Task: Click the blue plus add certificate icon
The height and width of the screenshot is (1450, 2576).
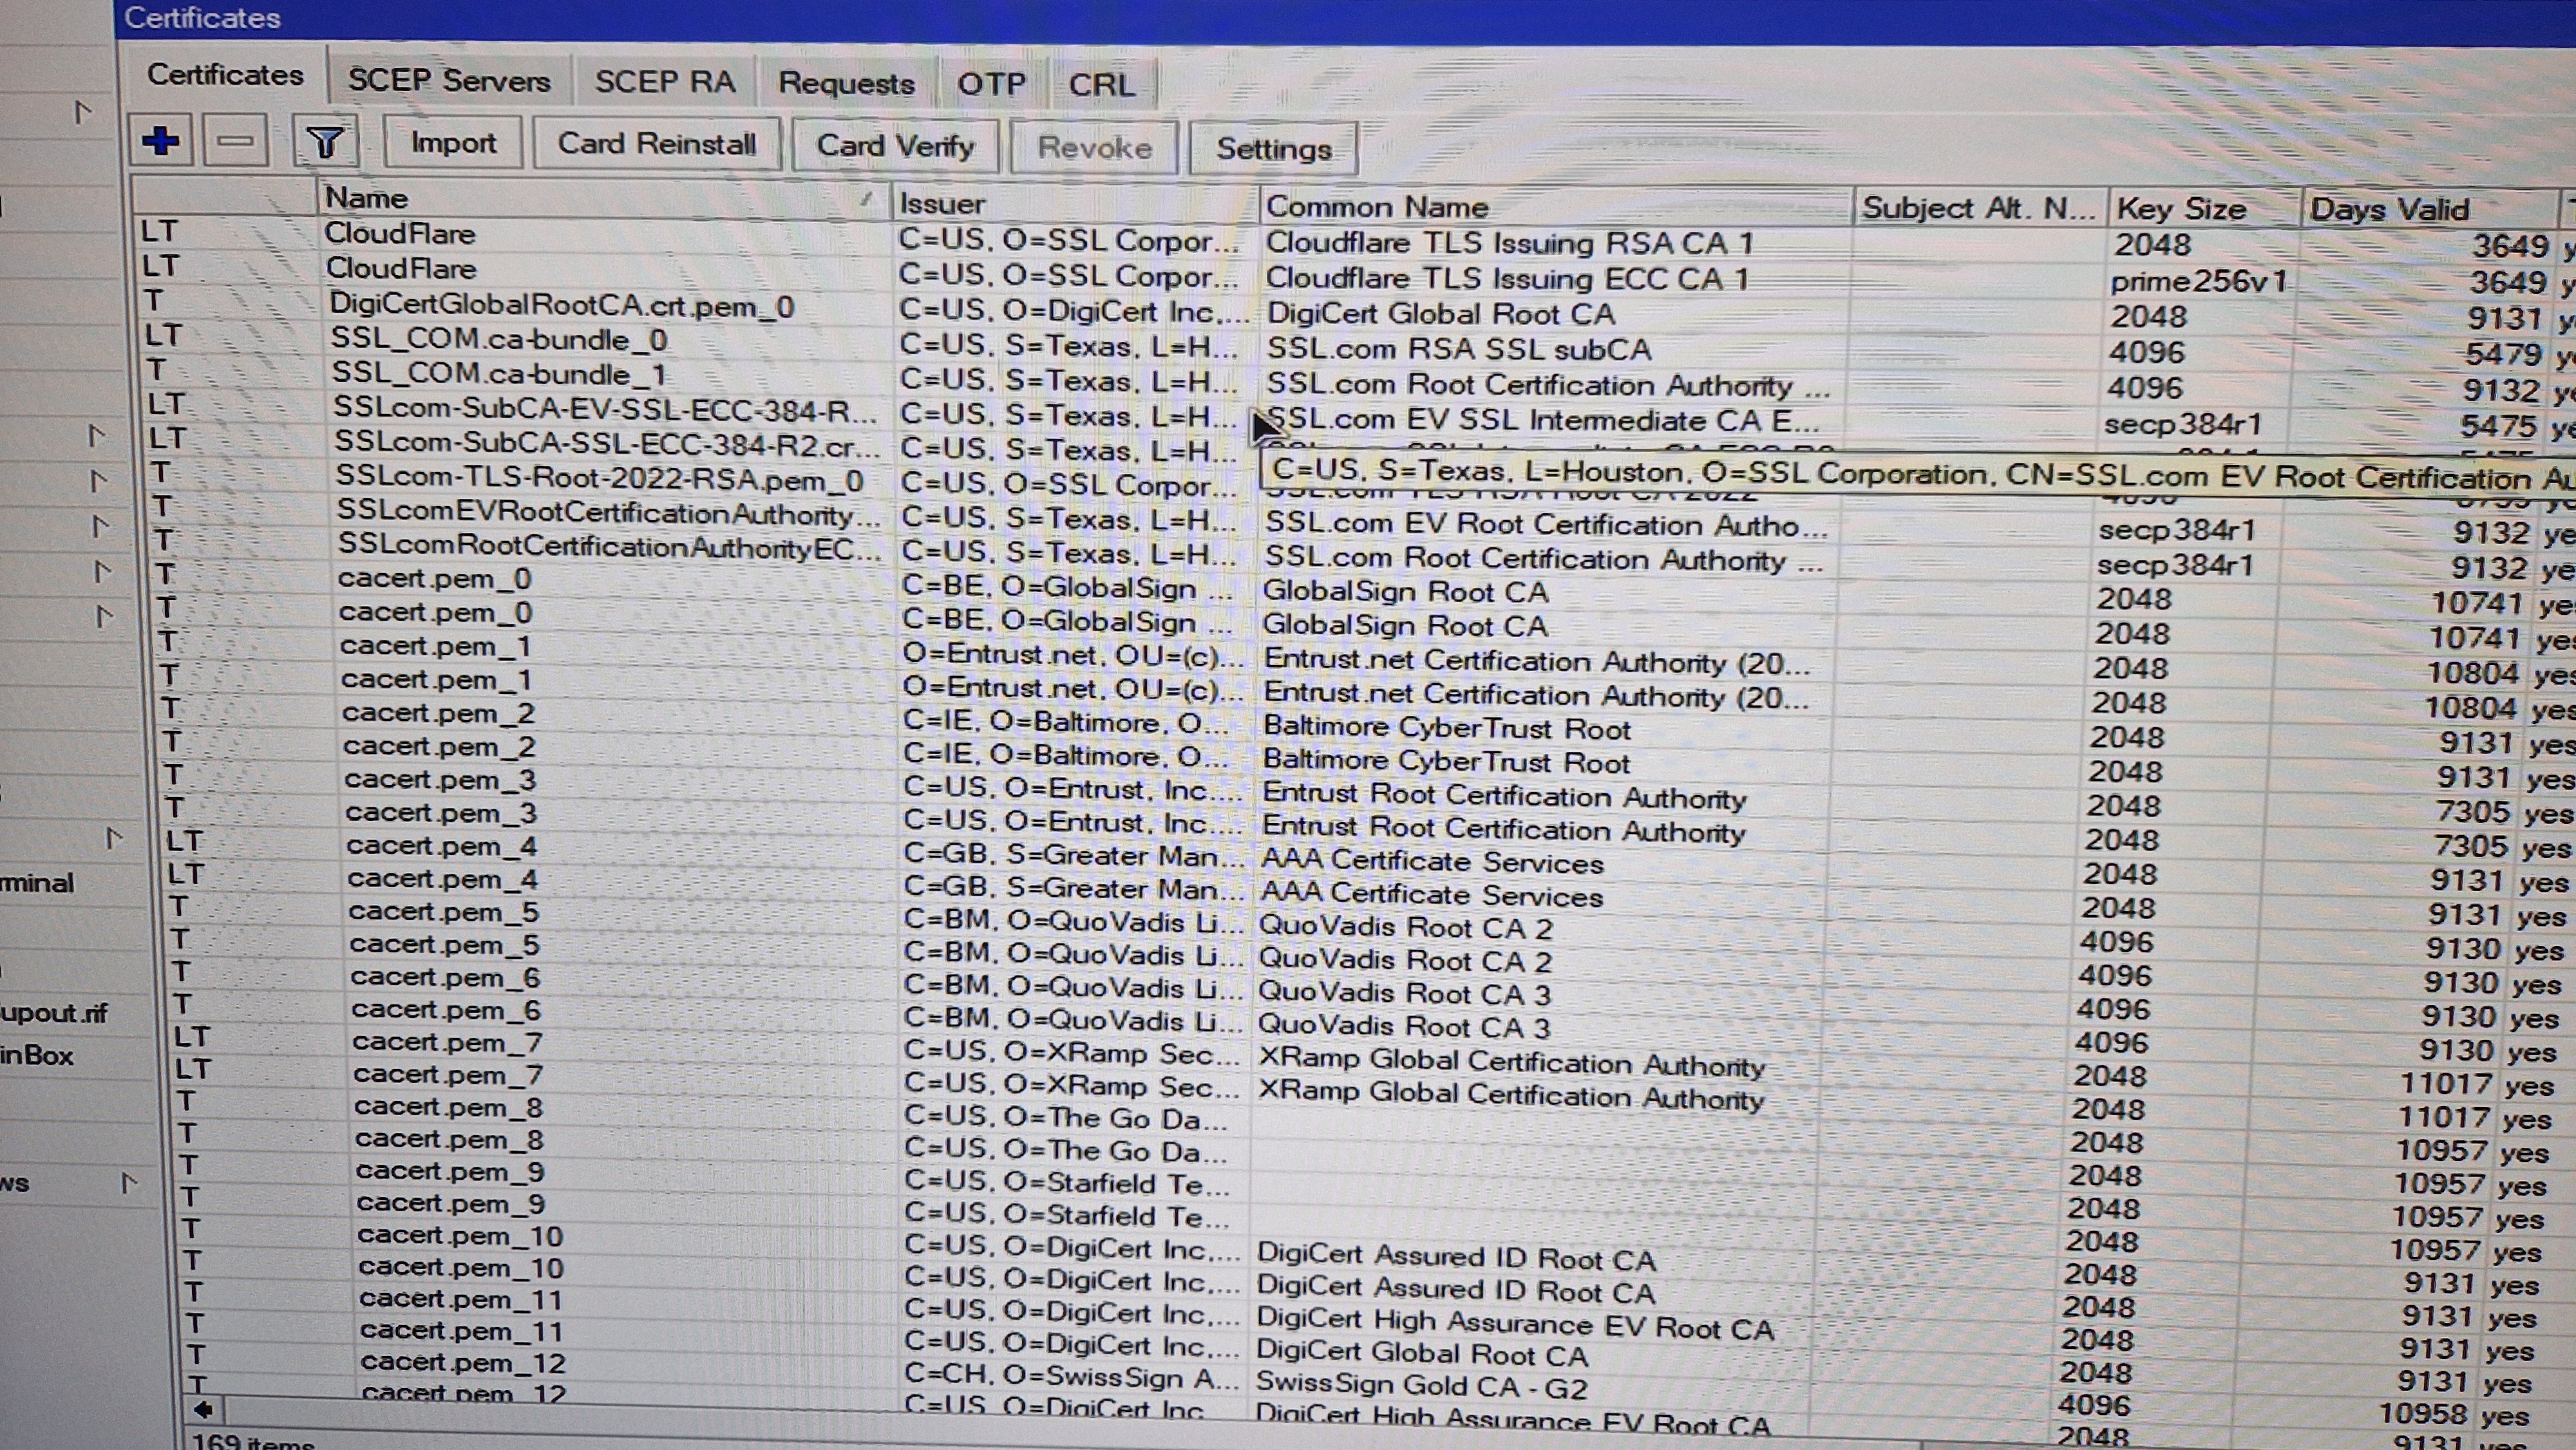Action: [x=161, y=141]
